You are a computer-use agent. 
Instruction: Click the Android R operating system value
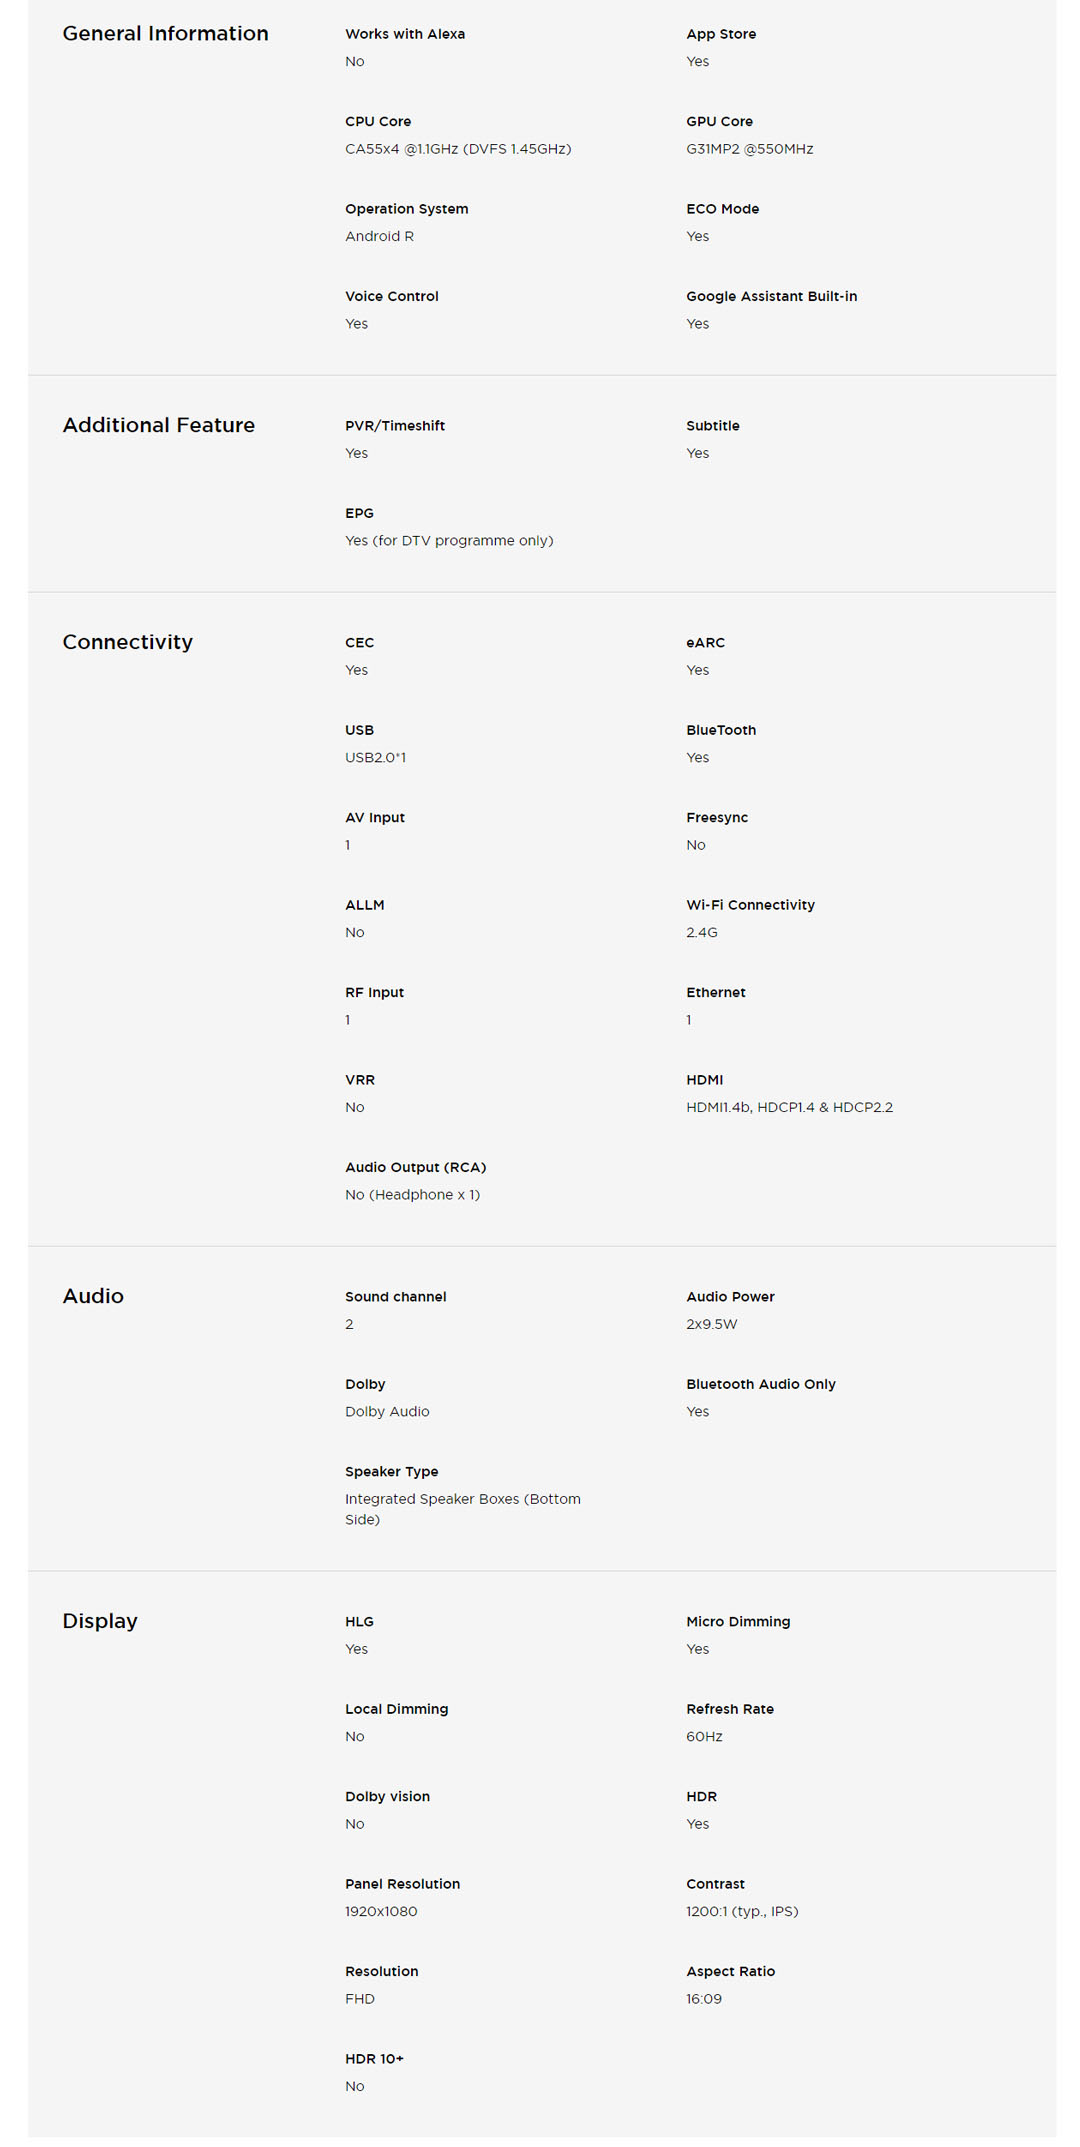(x=379, y=237)
